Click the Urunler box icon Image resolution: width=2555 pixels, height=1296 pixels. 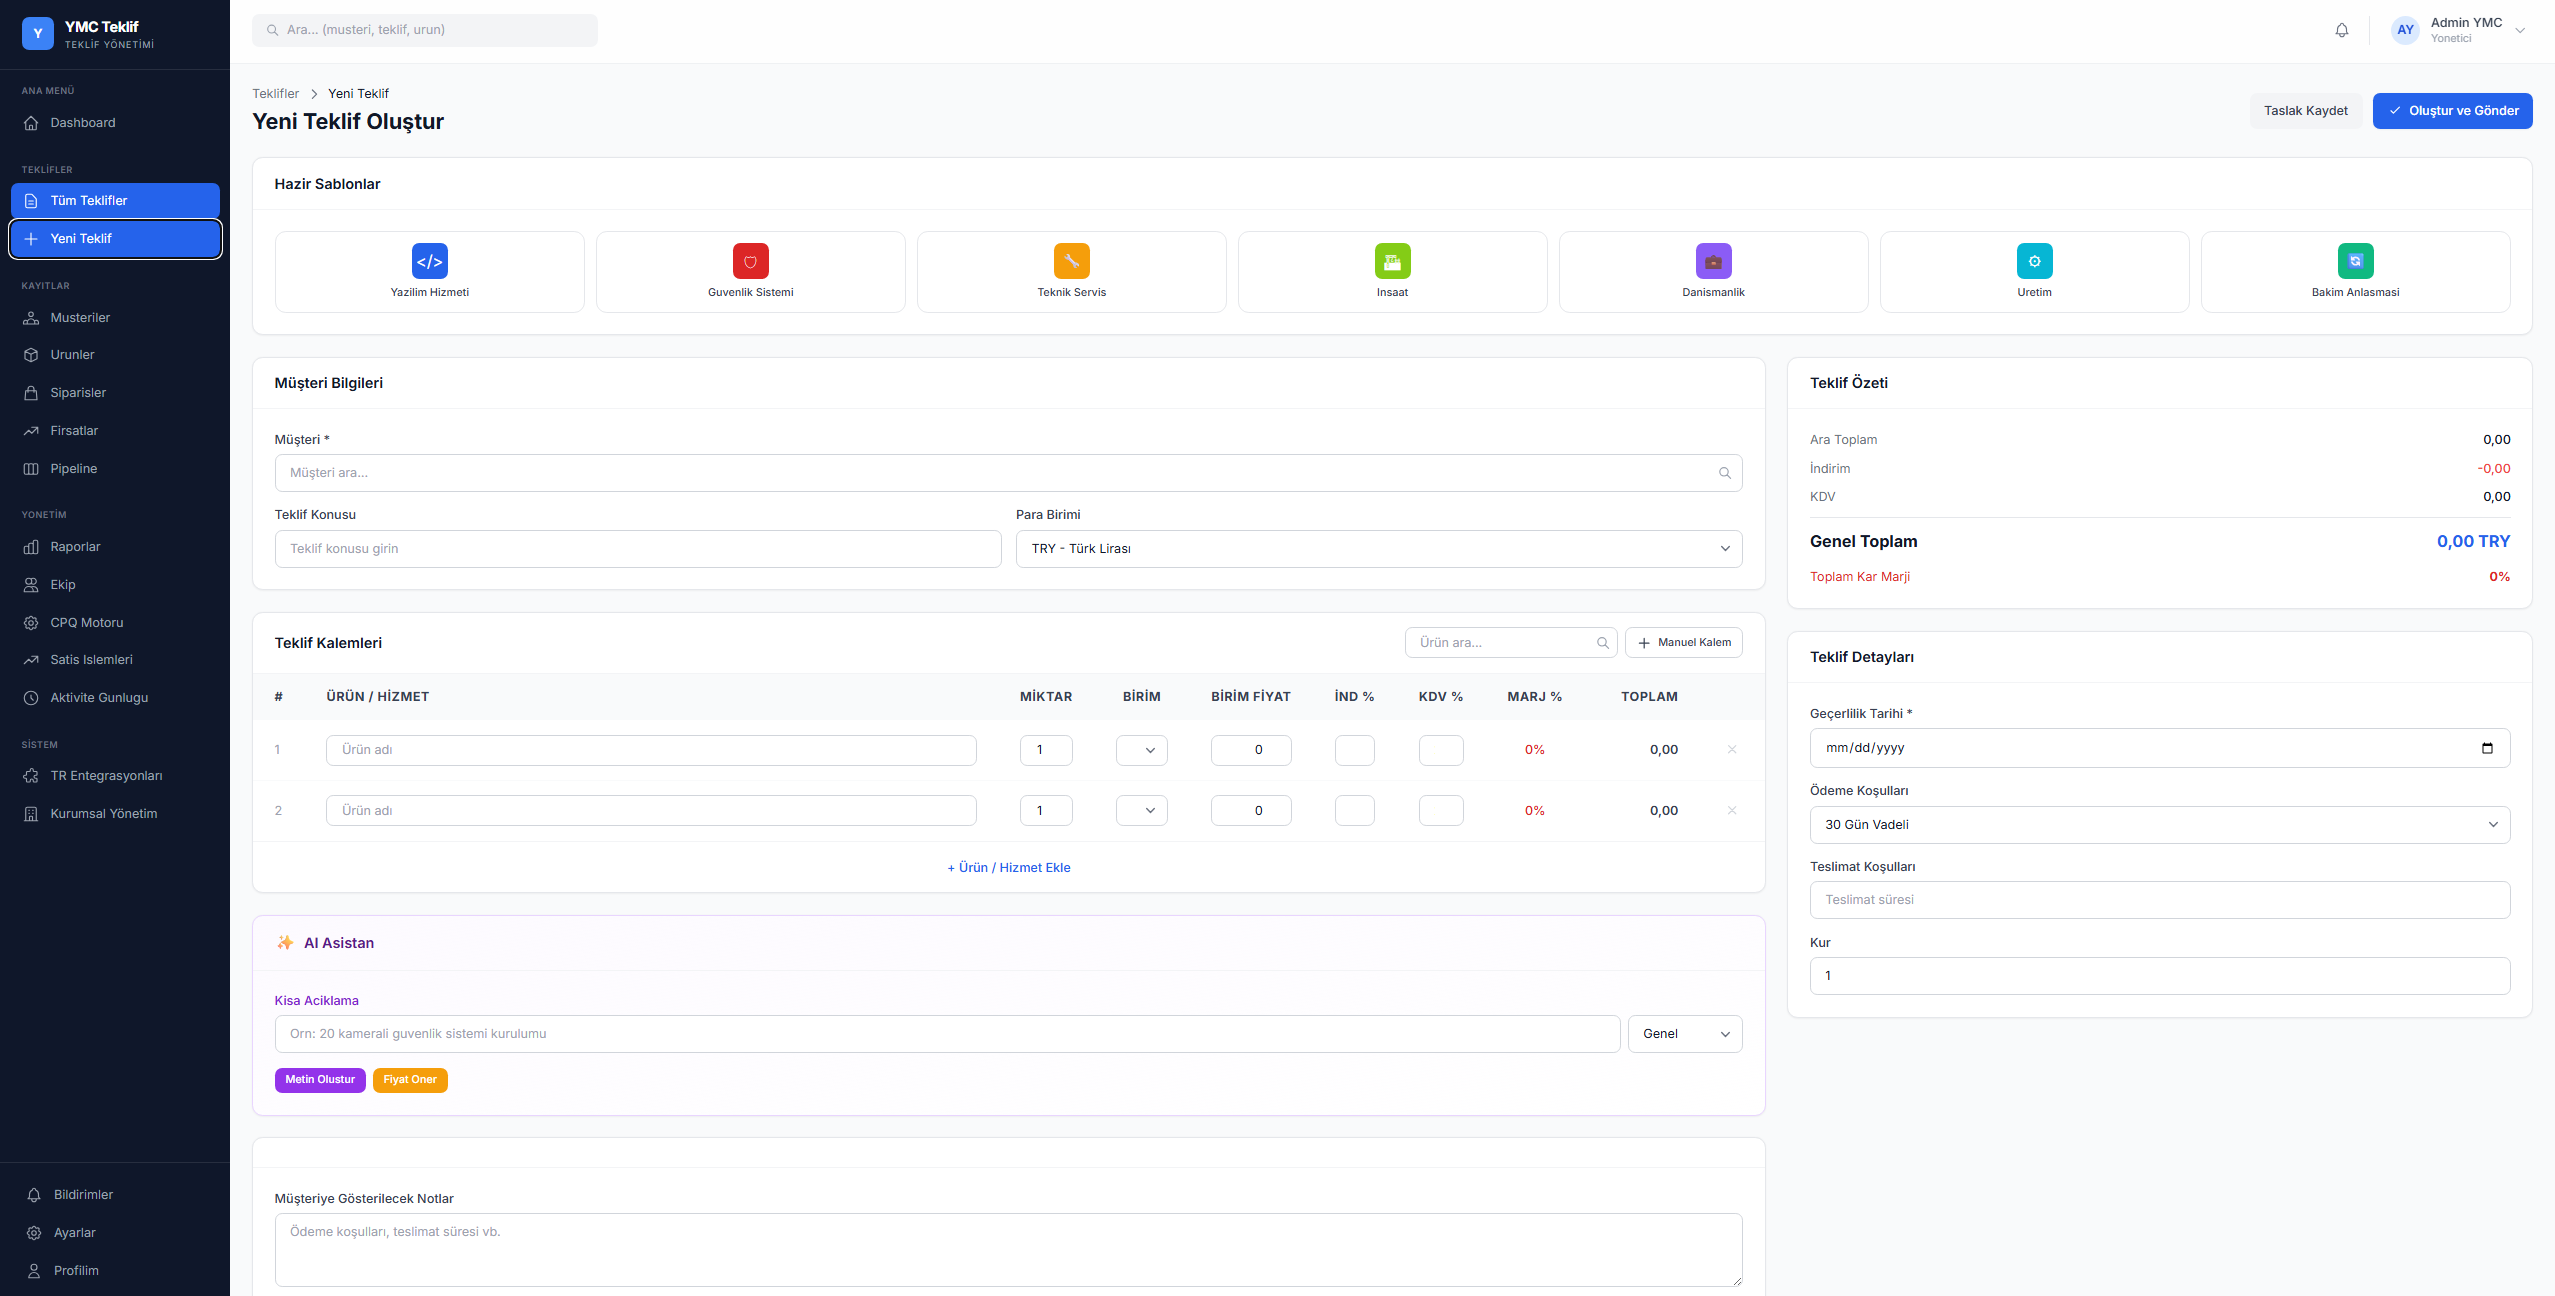coord(31,355)
